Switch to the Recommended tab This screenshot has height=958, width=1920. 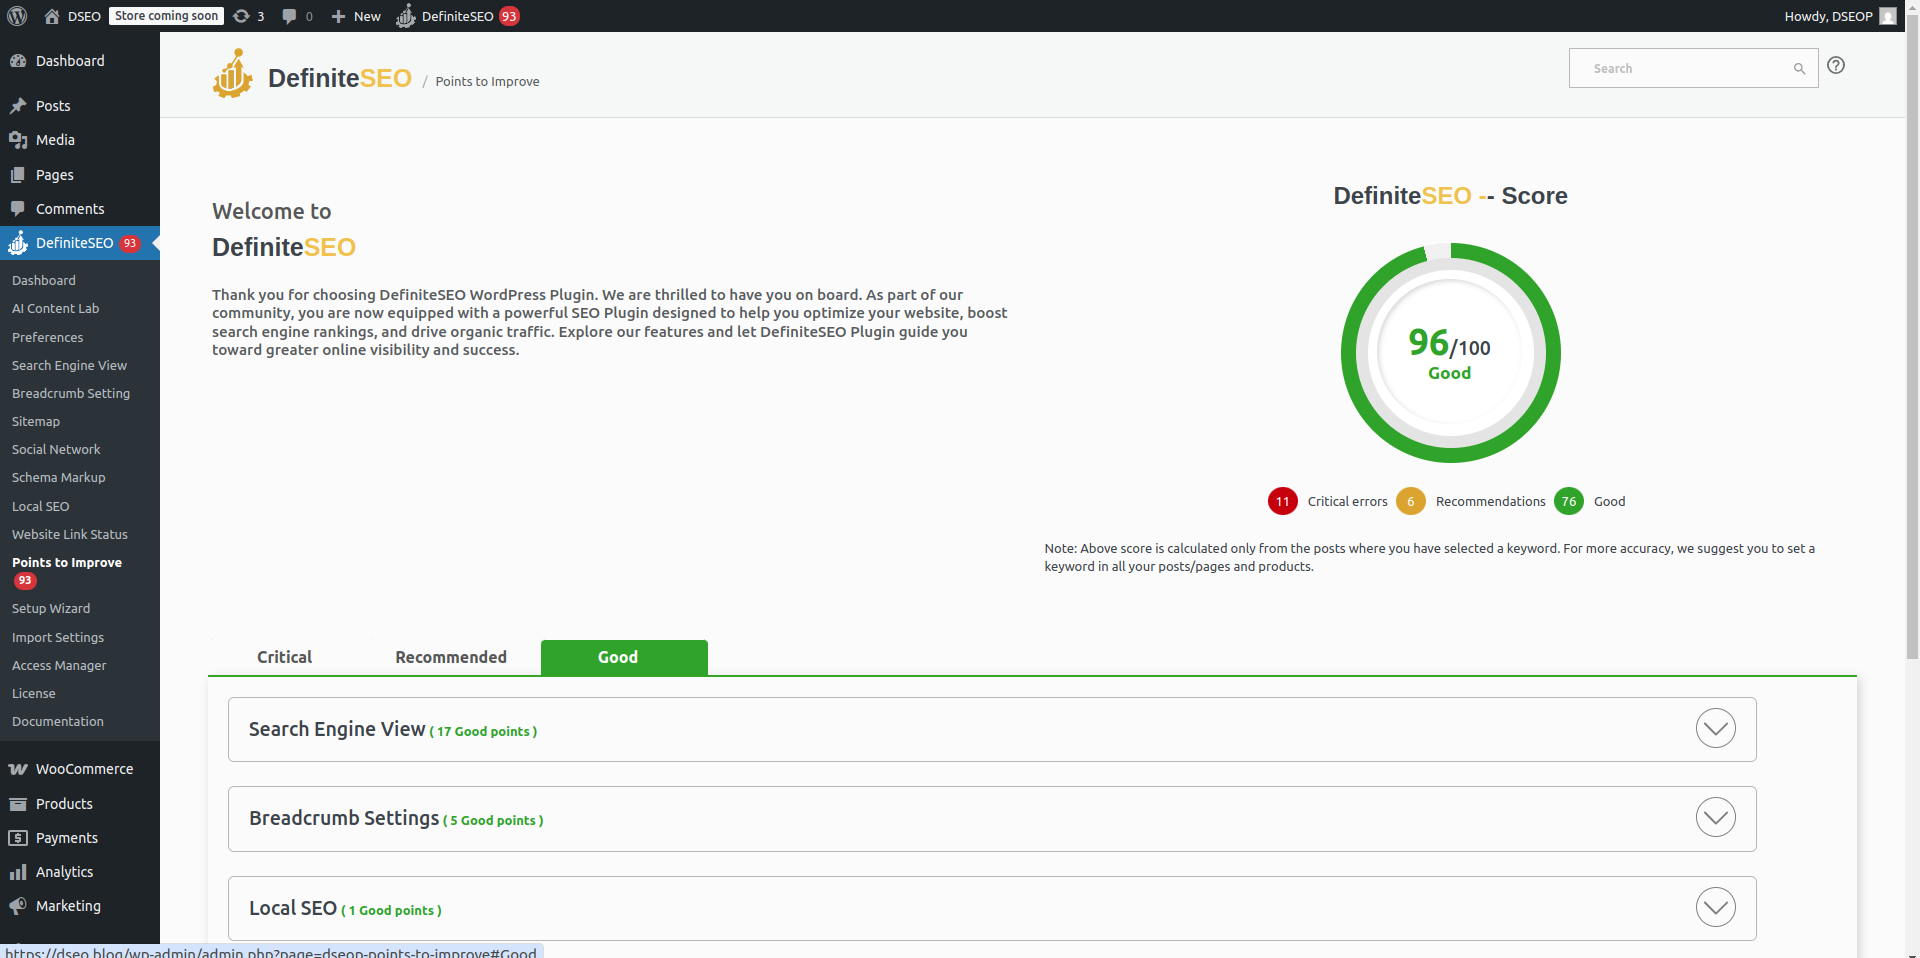coord(451,657)
